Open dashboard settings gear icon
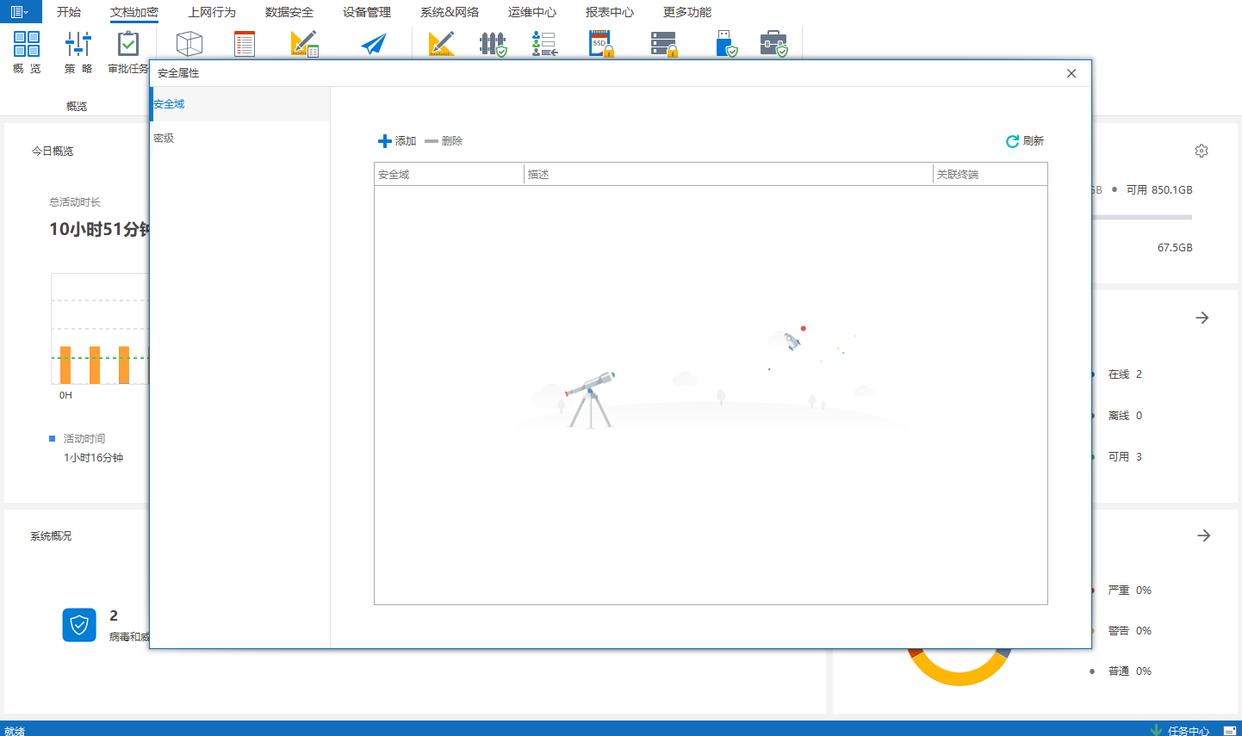This screenshot has width=1242, height=736. point(1201,151)
